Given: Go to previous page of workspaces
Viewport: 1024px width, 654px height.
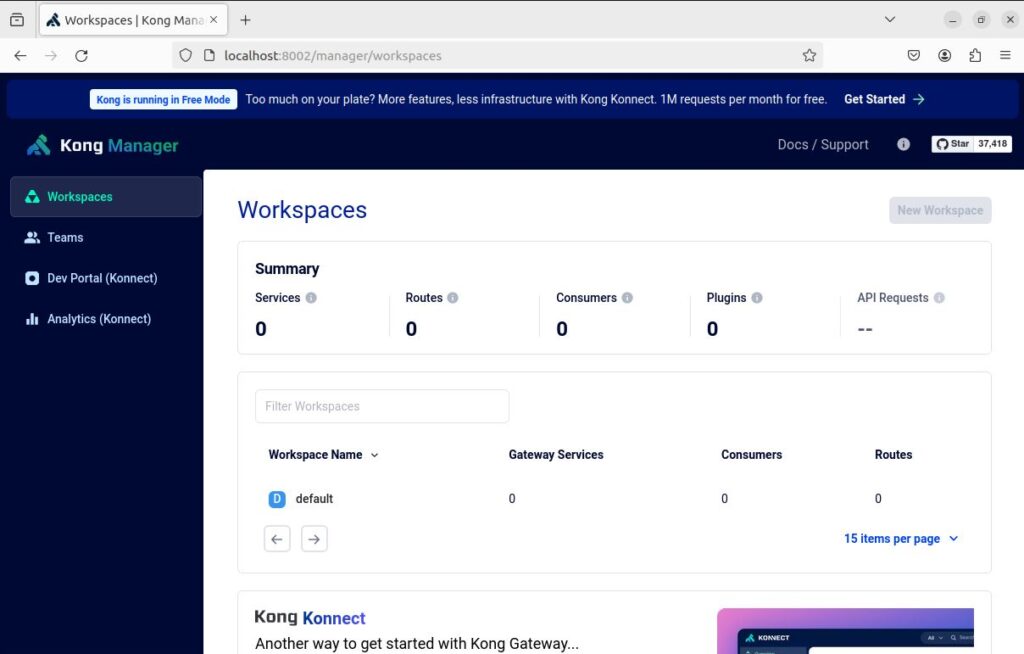Looking at the screenshot, I should tap(277, 539).
